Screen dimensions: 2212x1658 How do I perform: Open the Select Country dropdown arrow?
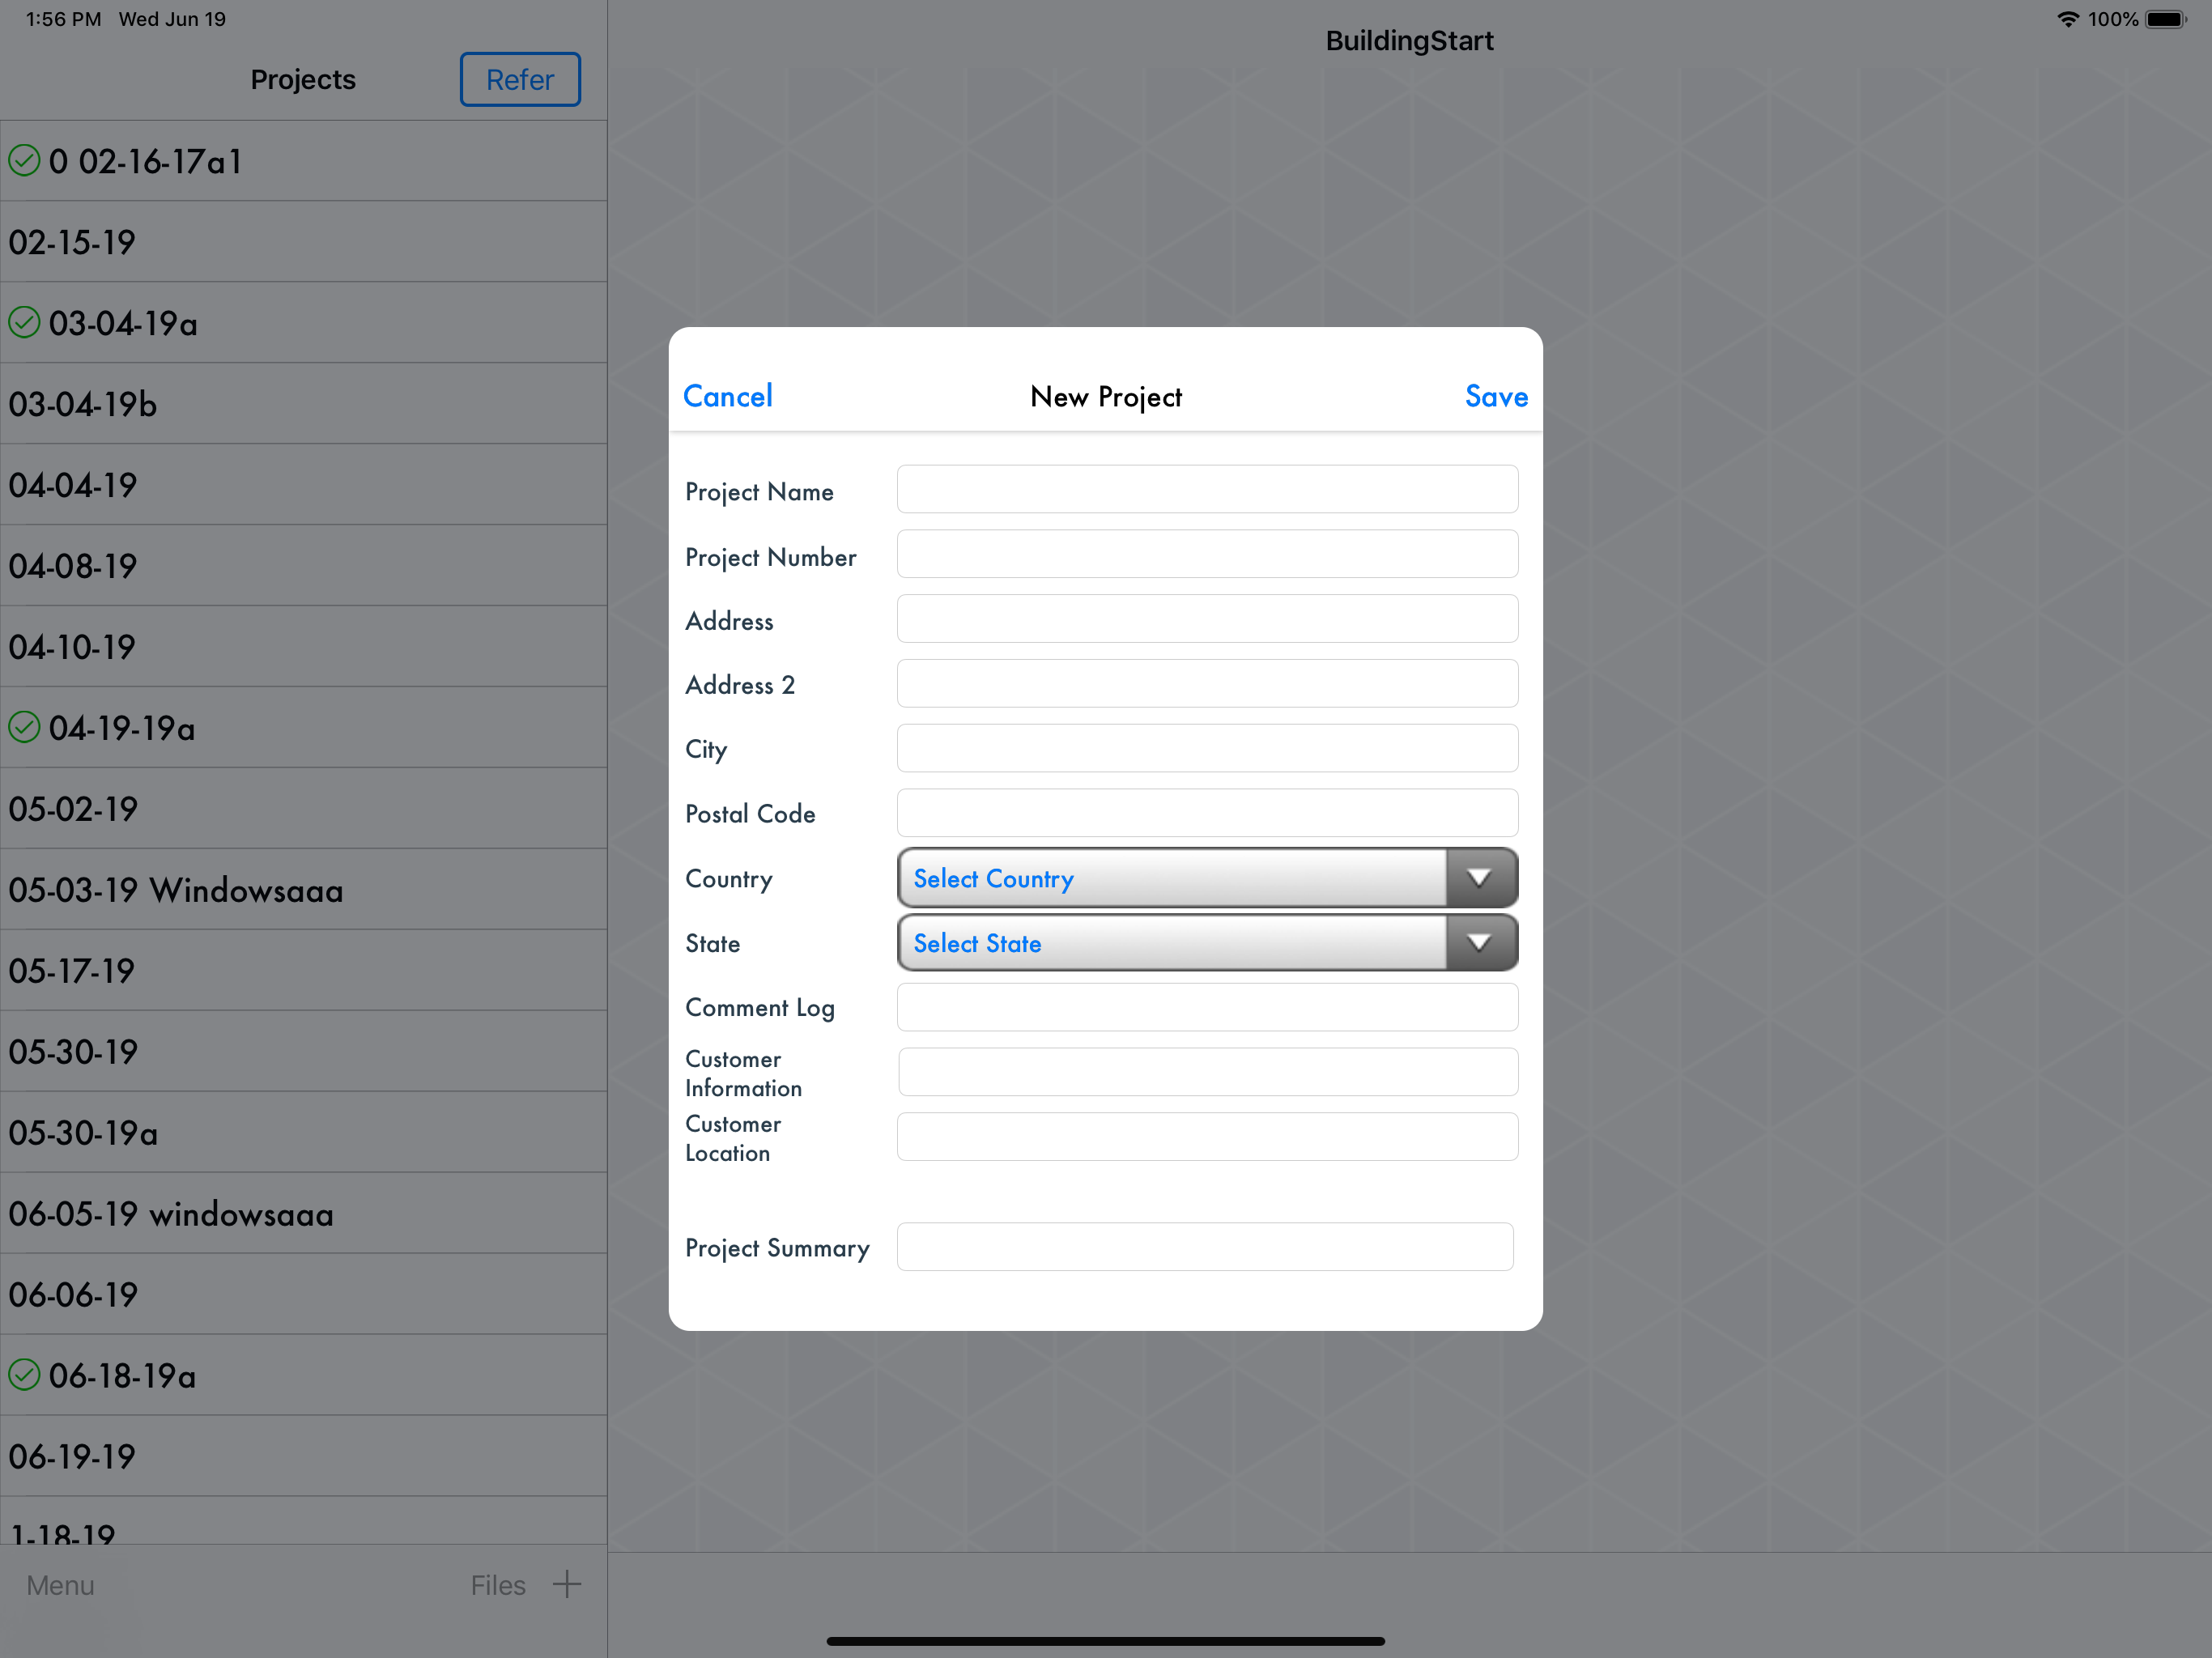tap(1480, 878)
